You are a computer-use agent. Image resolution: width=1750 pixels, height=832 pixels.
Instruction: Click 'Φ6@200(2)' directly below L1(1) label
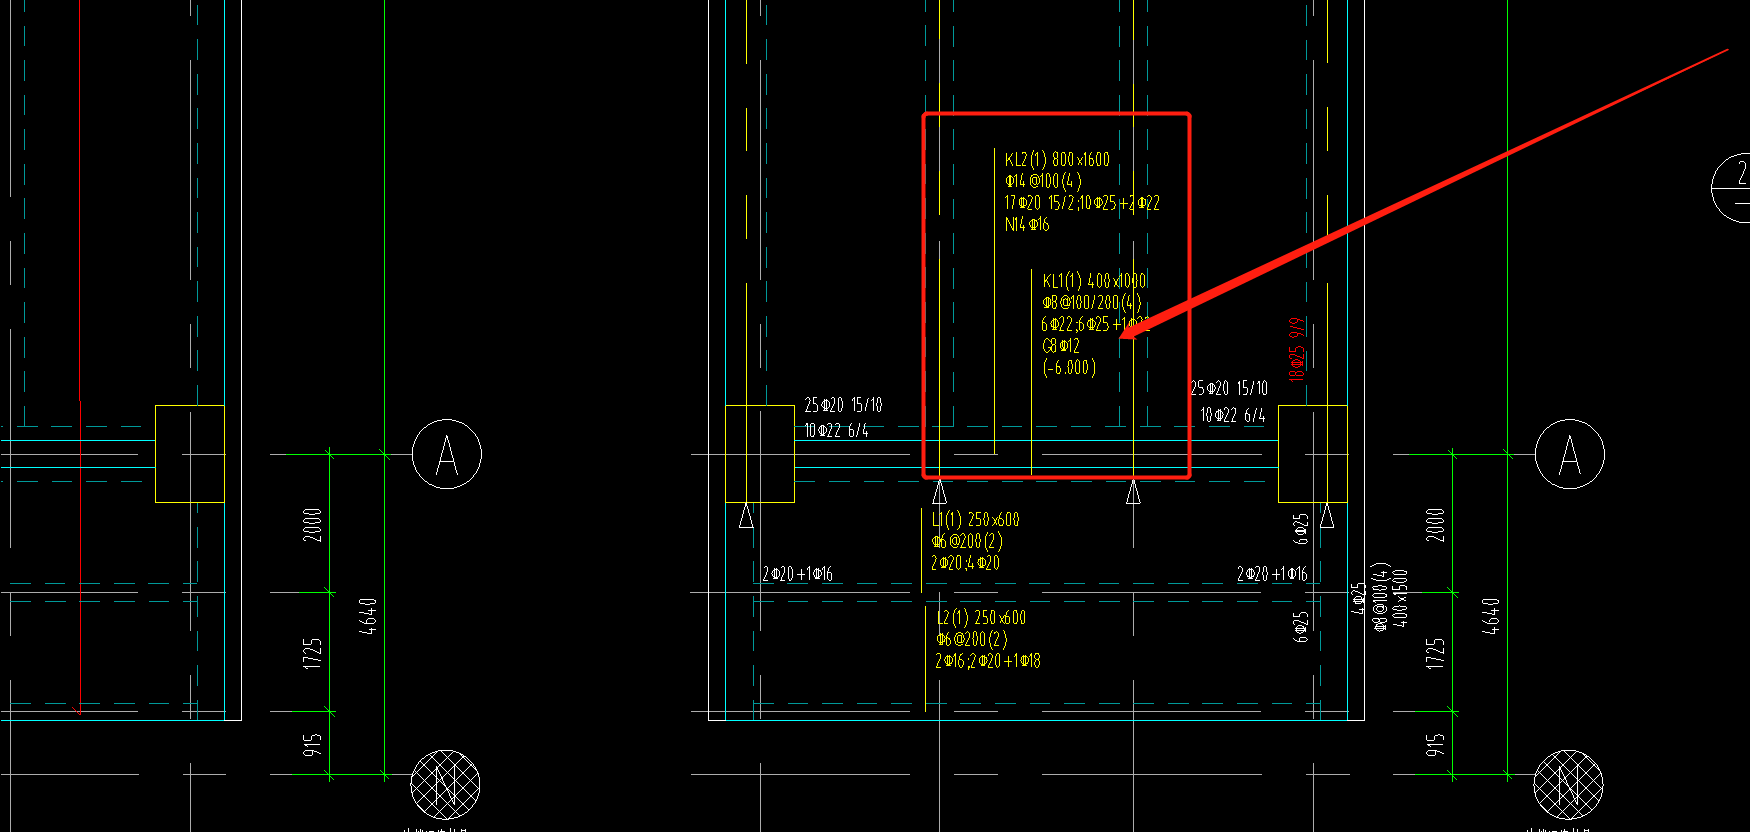[966, 541]
